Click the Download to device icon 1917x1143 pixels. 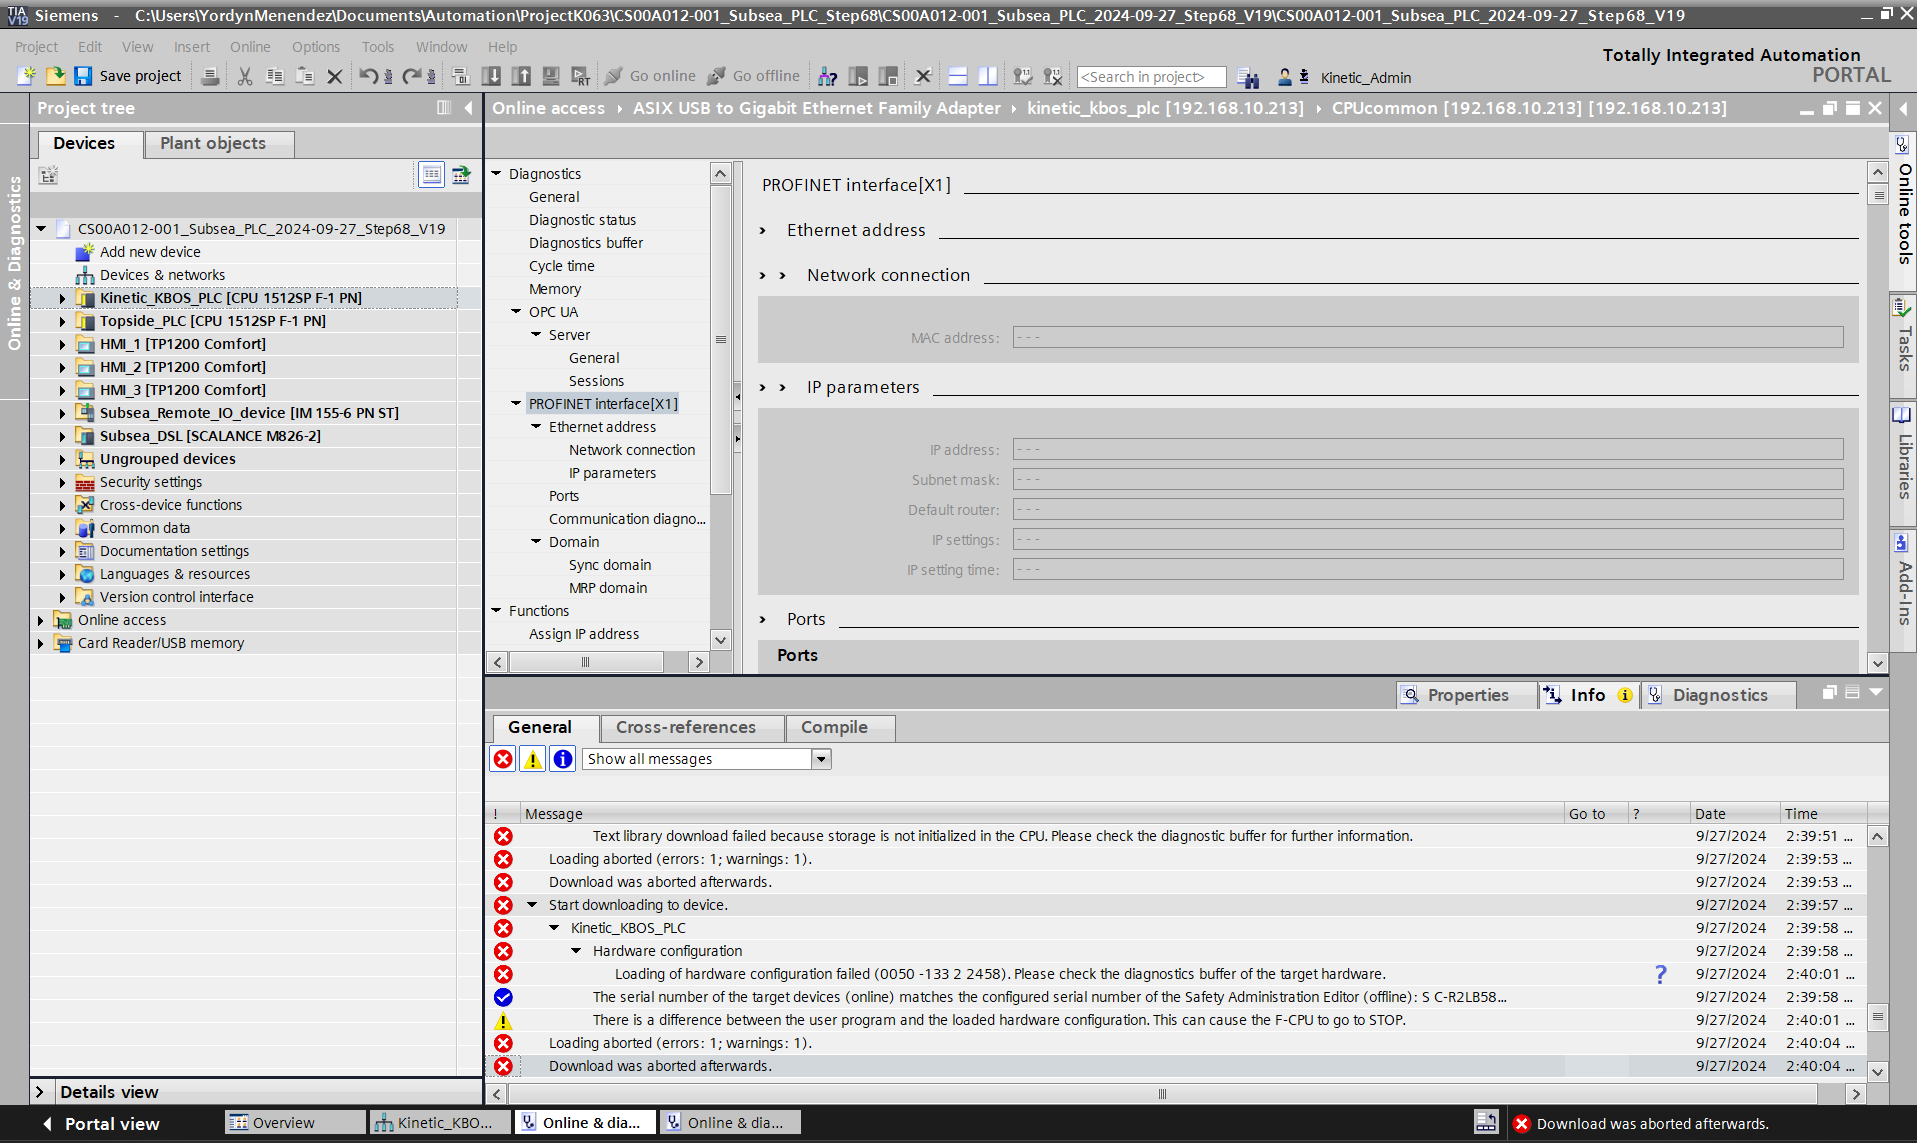[491, 76]
